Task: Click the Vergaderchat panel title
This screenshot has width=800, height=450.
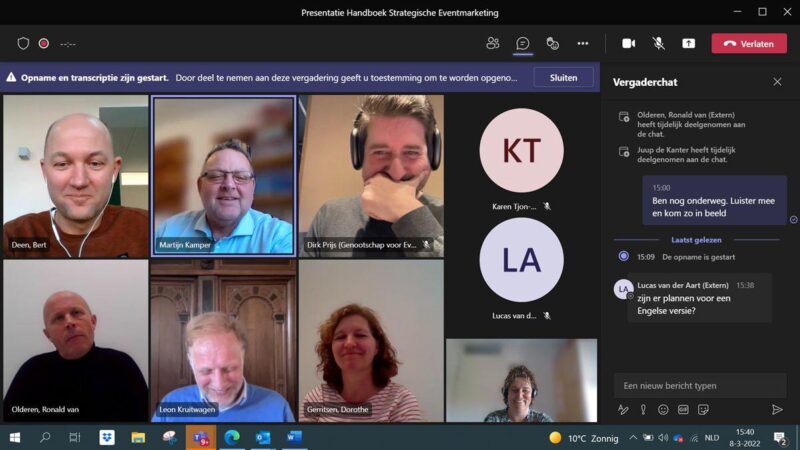Action: pos(645,82)
